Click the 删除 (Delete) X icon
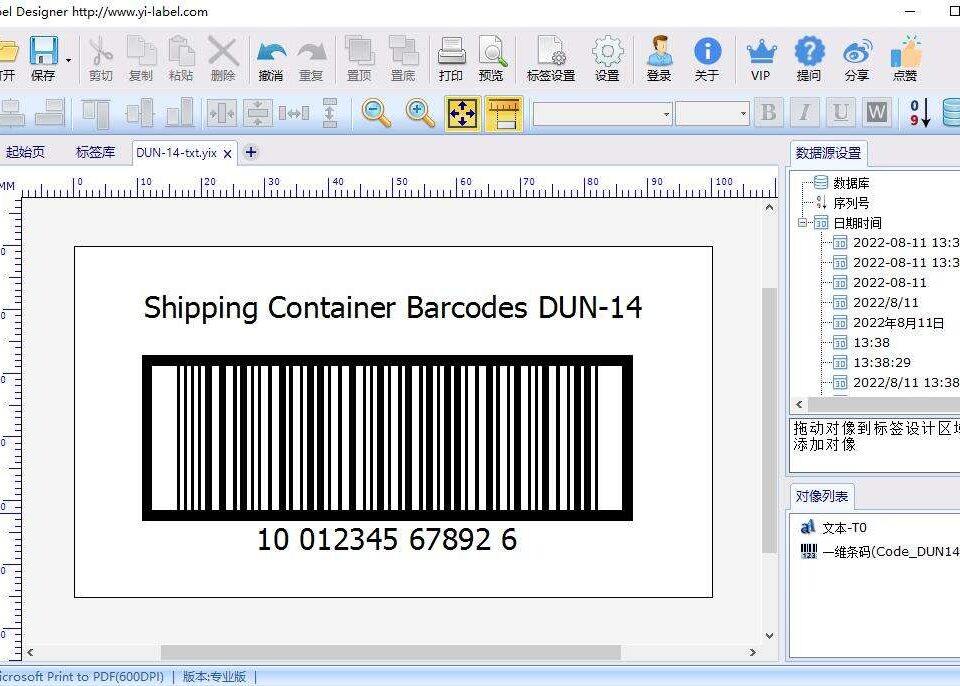The image size is (960, 686). click(x=223, y=51)
